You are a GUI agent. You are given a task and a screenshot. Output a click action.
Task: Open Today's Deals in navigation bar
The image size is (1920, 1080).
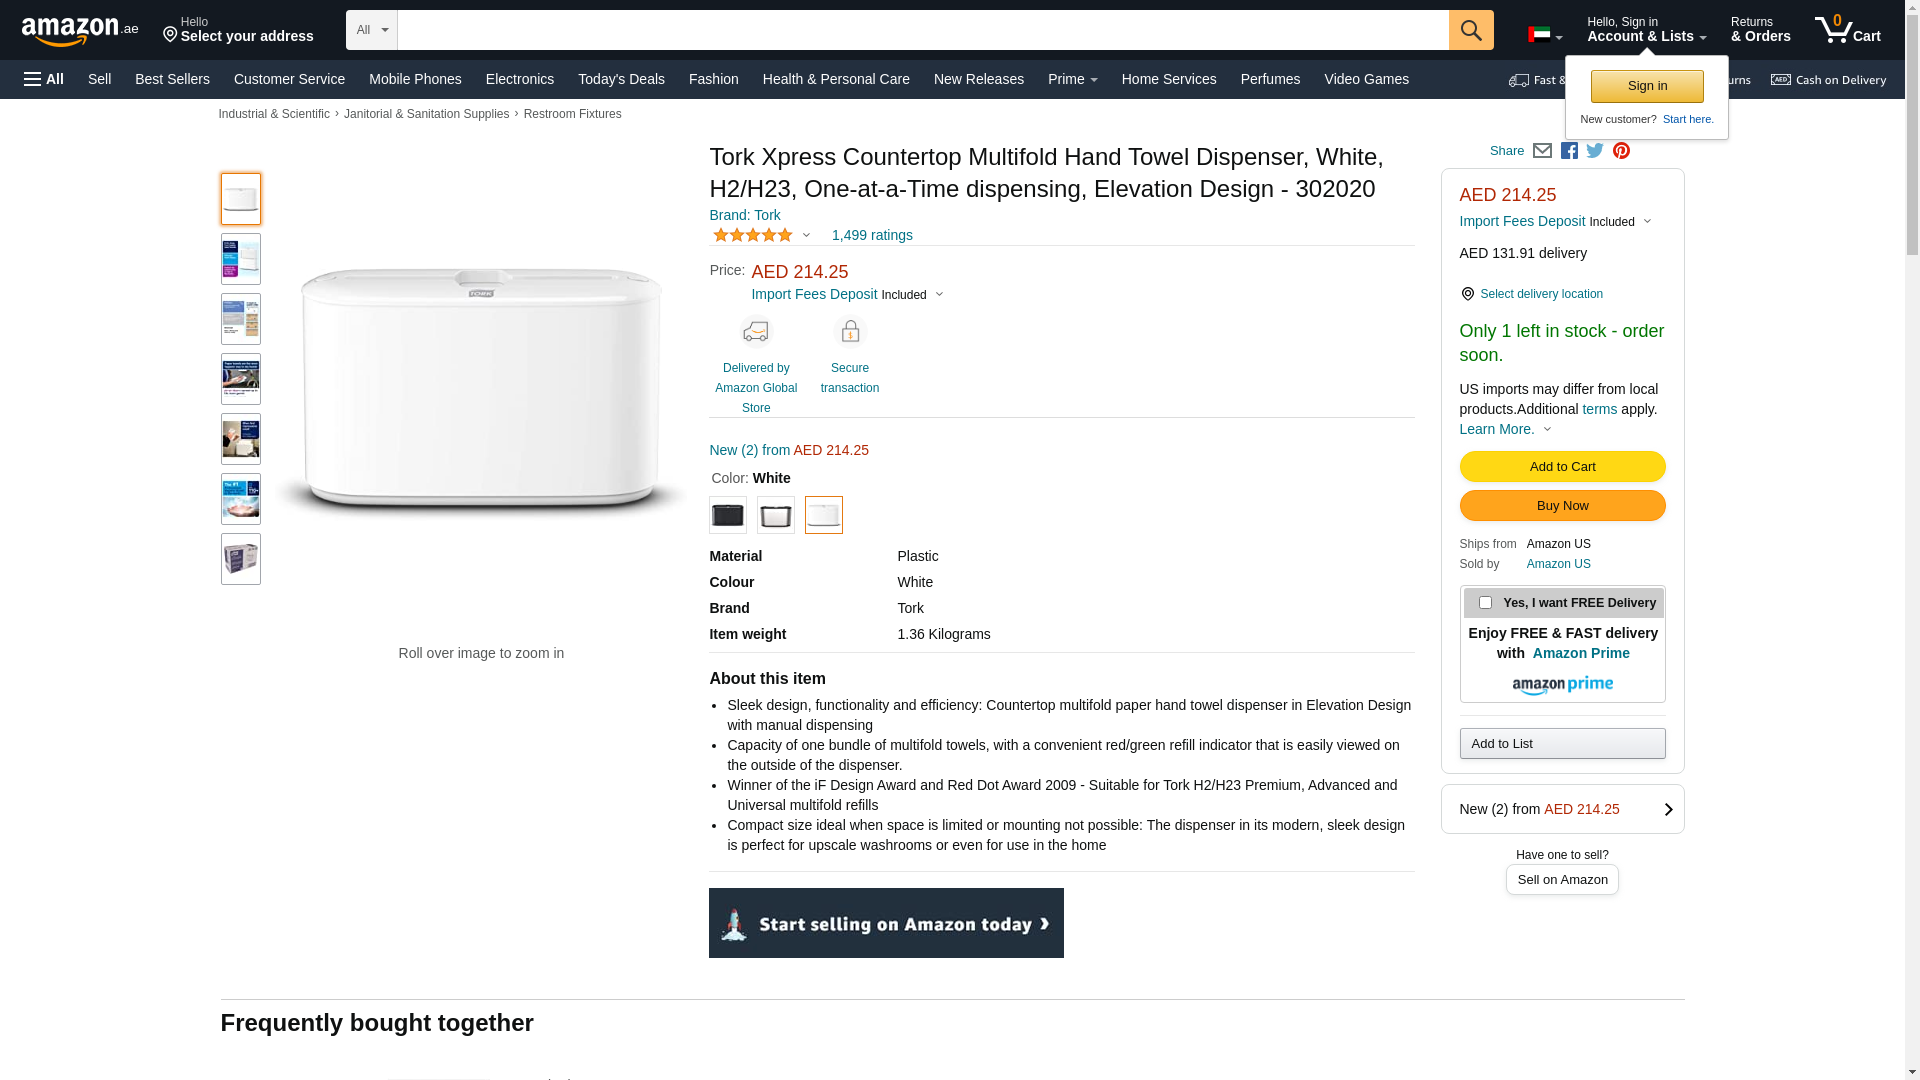pyautogui.click(x=621, y=79)
